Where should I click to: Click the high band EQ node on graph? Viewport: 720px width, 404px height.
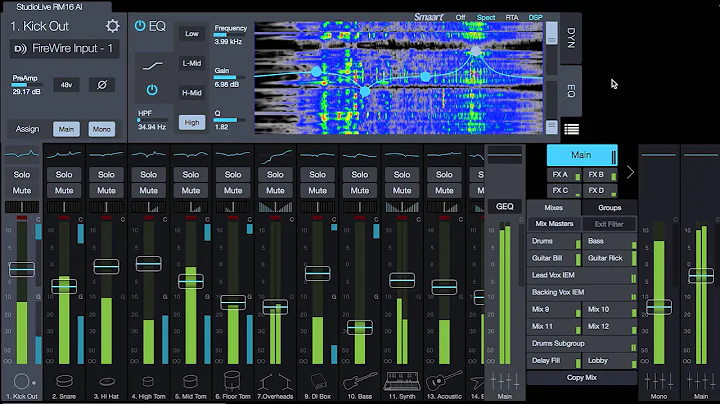pyautogui.click(x=476, y=50)
